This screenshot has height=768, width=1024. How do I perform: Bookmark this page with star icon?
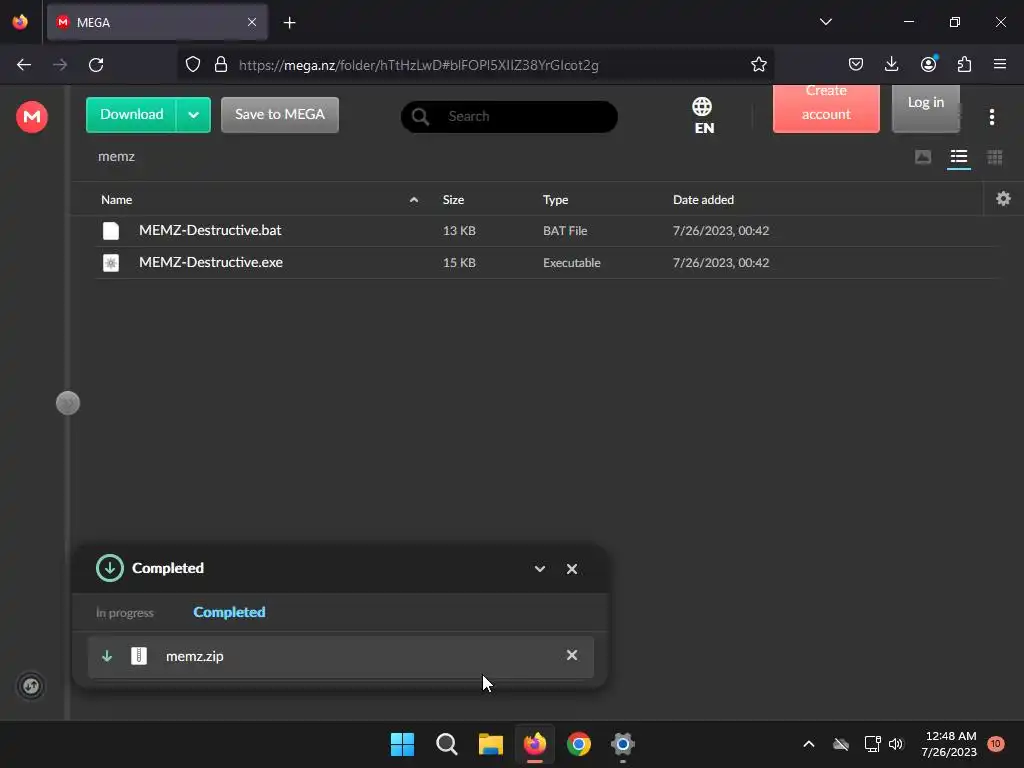(758, 65)
